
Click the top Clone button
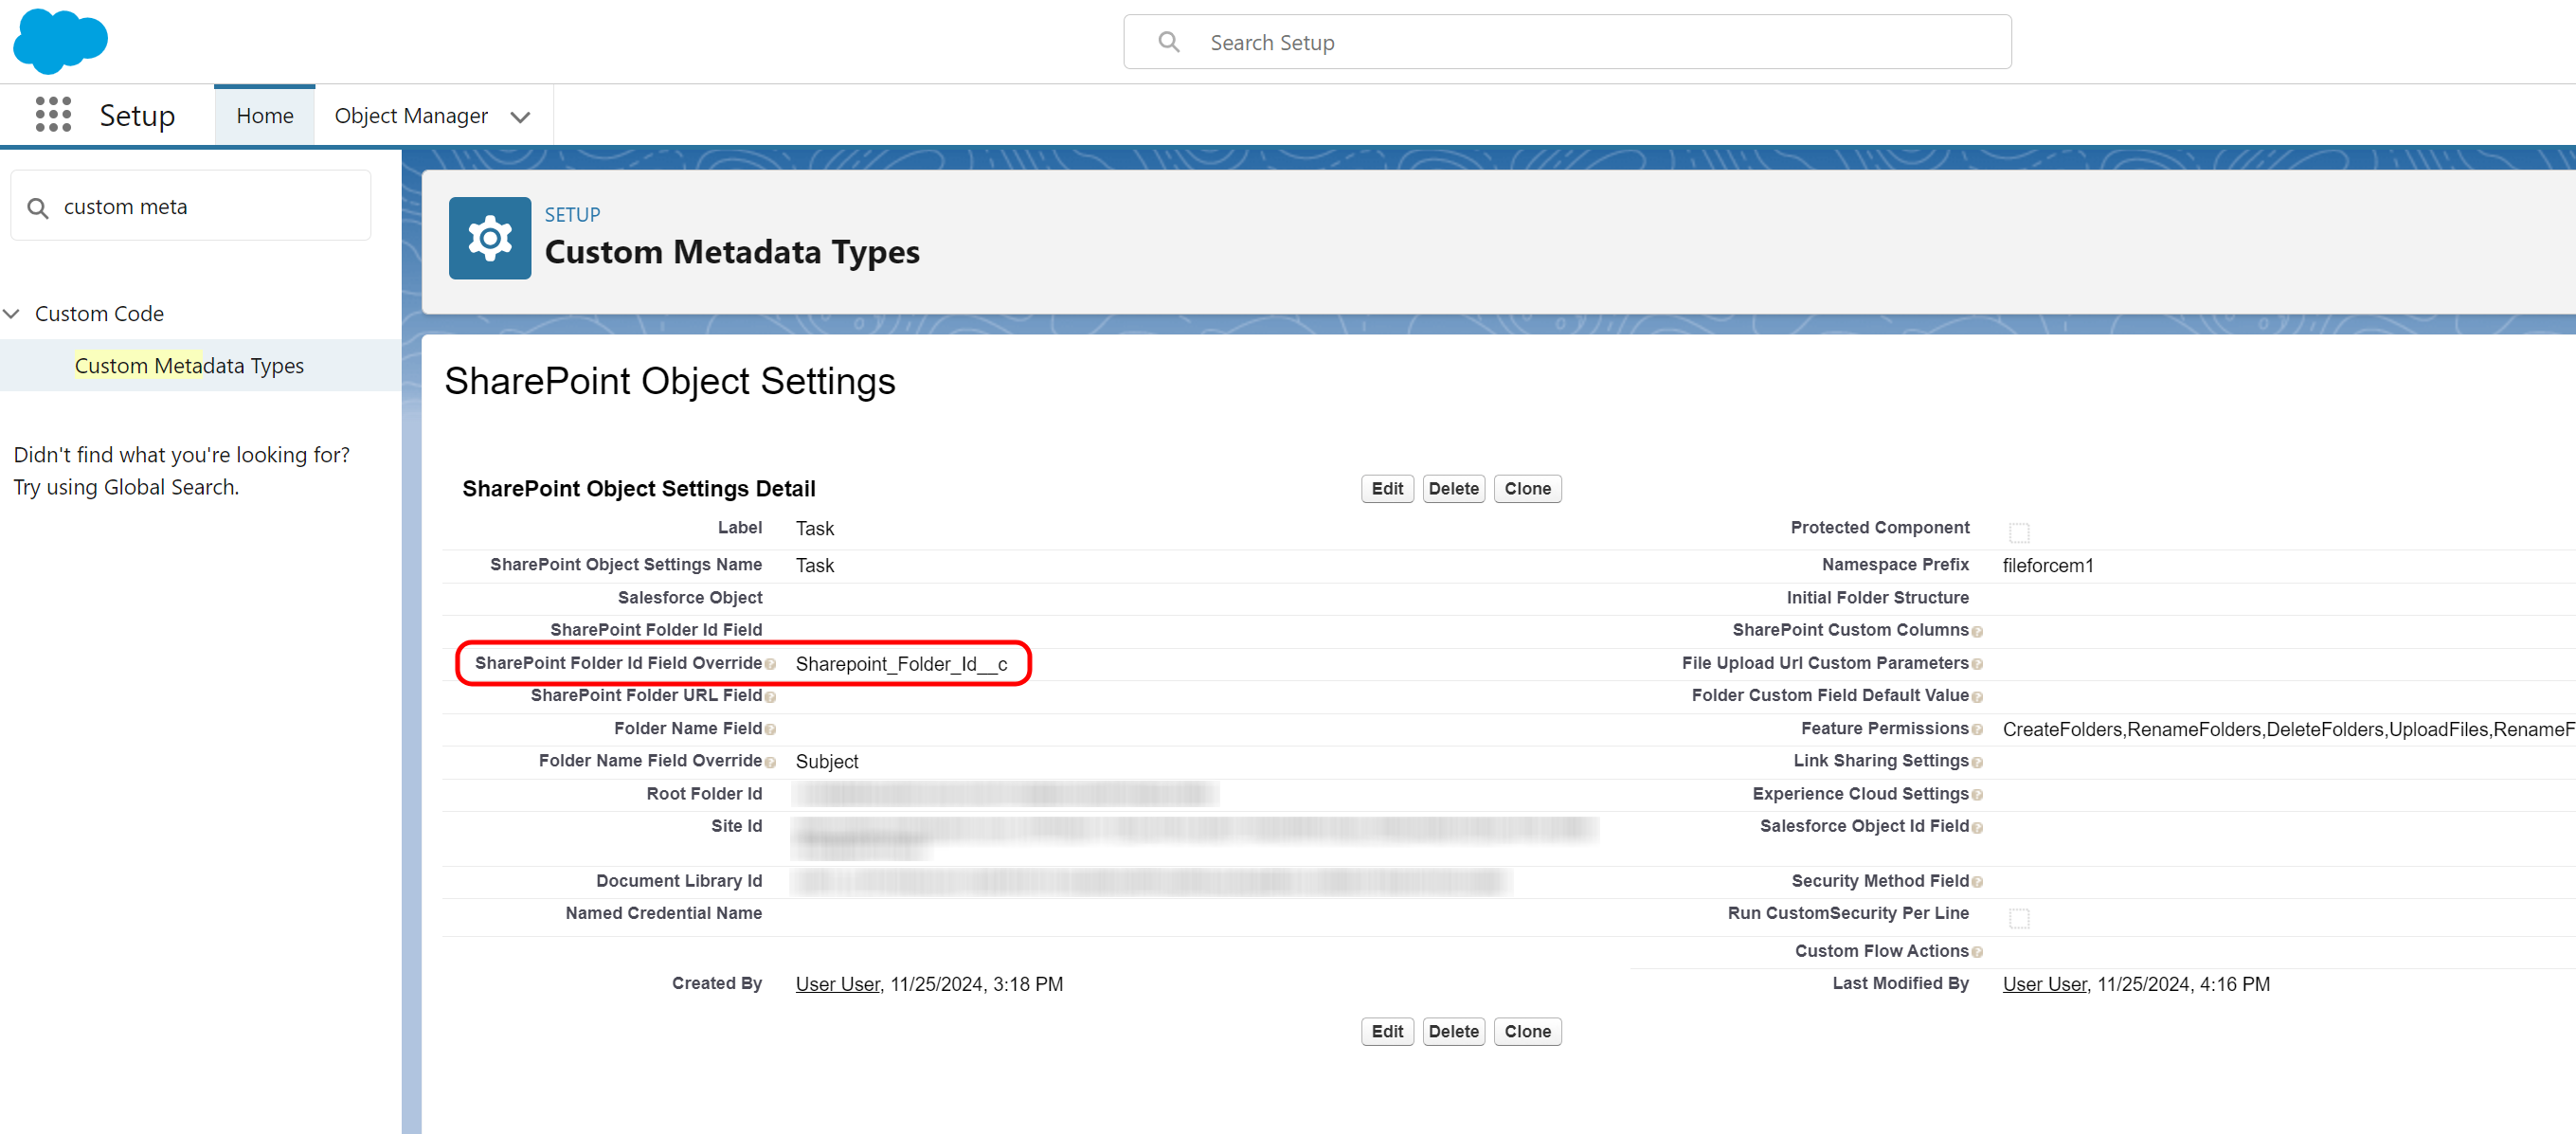(x=1527, y=489)
